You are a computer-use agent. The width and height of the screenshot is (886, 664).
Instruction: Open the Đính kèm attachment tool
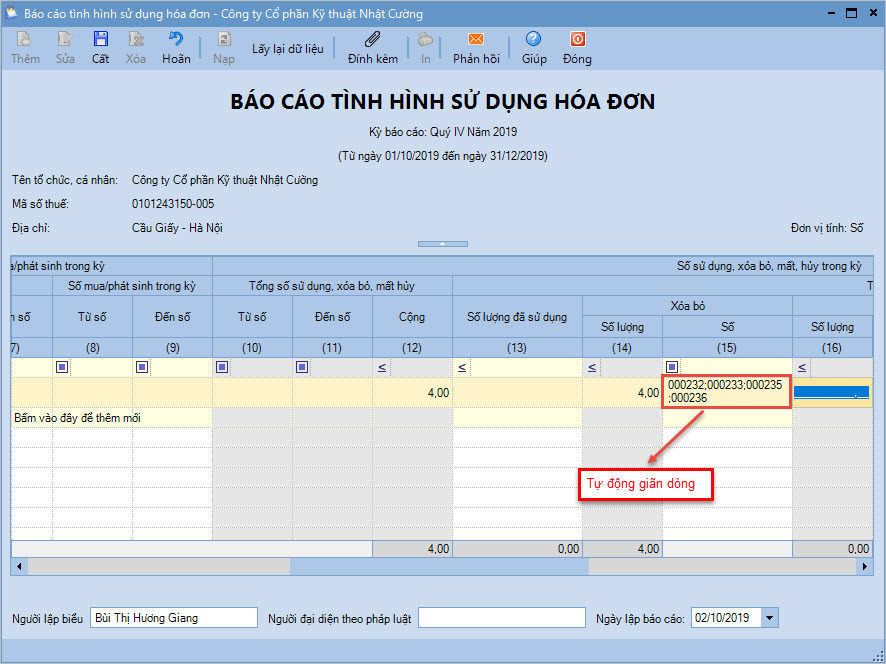pos(372,41)
